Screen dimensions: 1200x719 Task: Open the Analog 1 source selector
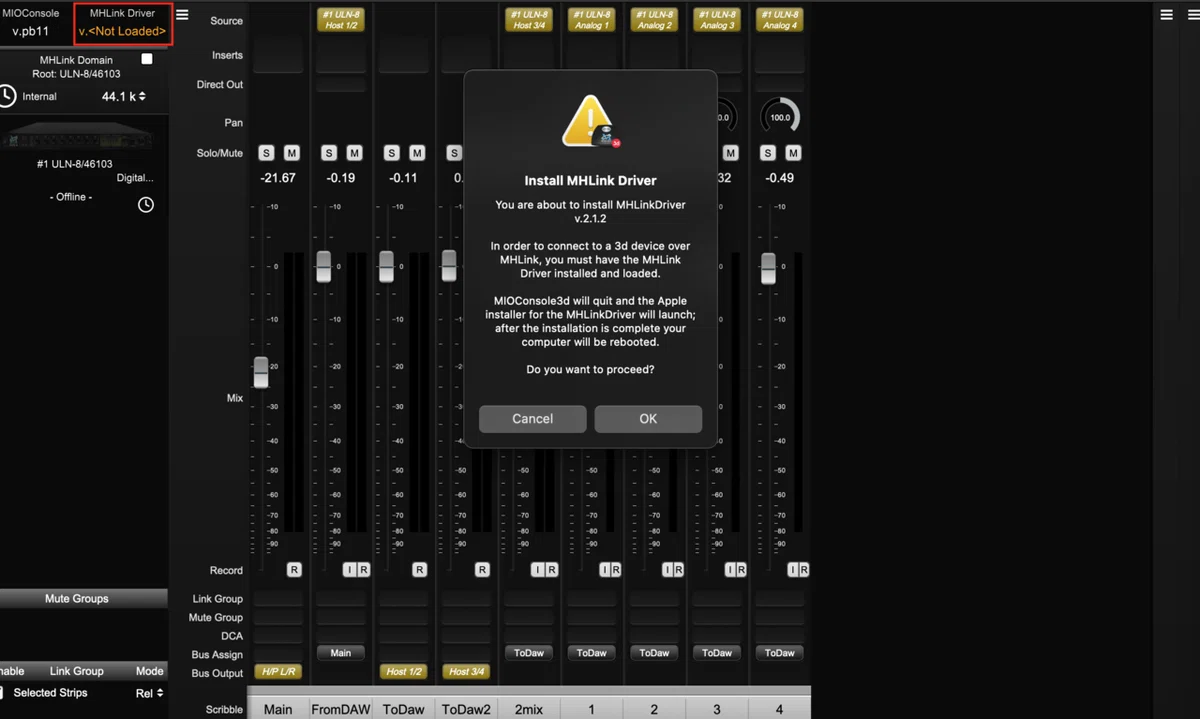tap(591, 20)
